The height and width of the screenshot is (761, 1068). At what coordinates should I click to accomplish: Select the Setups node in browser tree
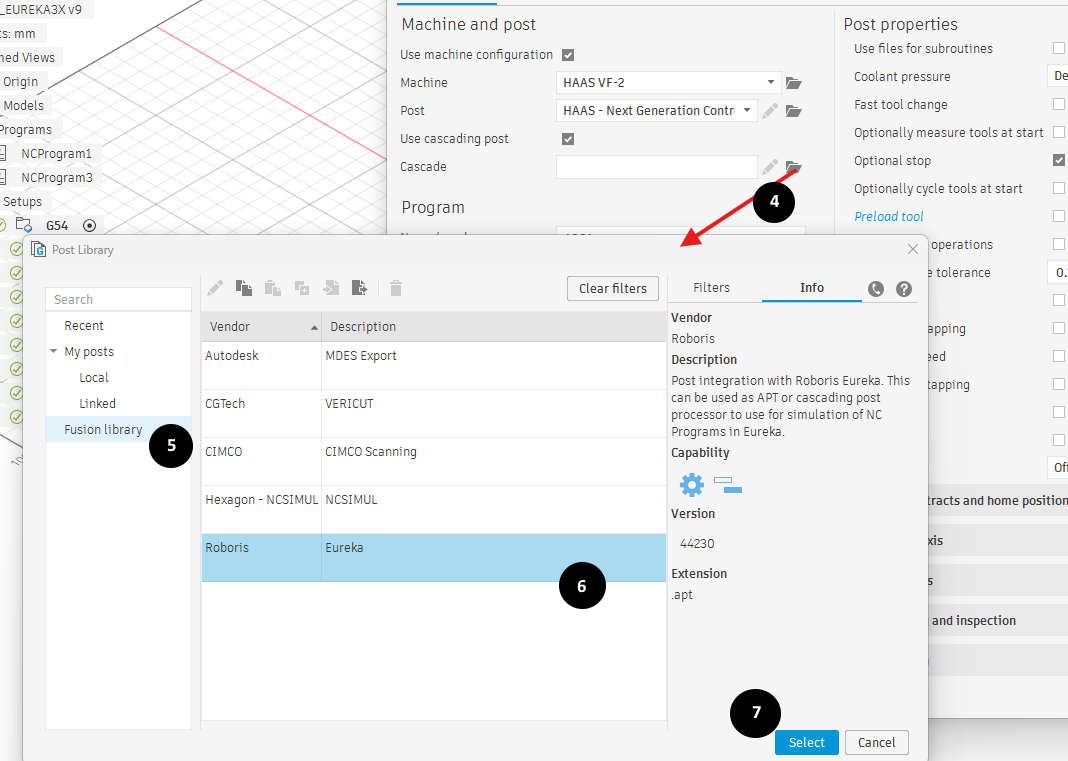pos(22,202)
